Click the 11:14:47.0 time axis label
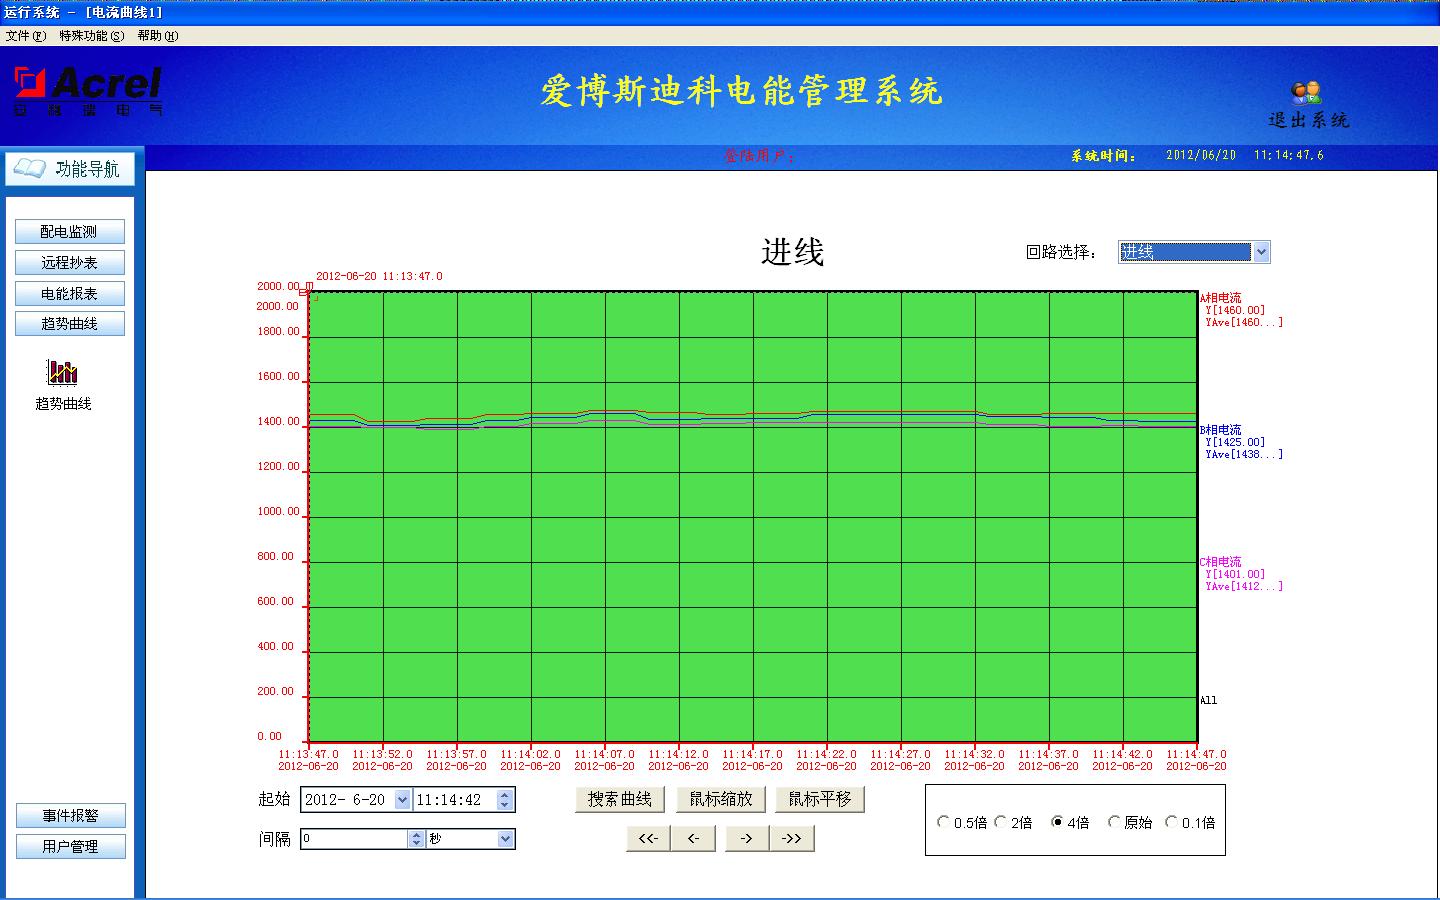1440x900 pixels. click(x=1196, y=755)
